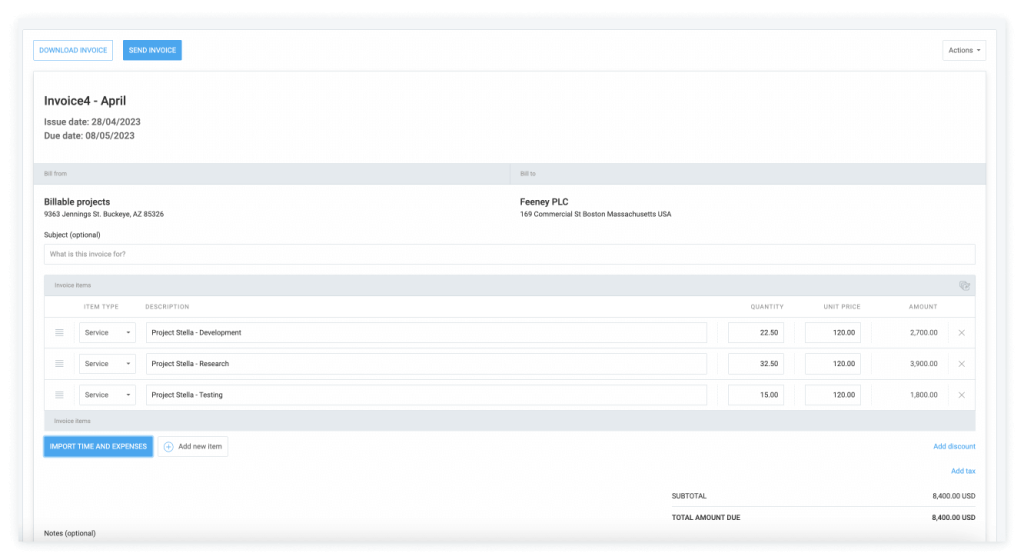Select amount 3,900.00 in Research row
1024x560 pixels.
point(923,364)
